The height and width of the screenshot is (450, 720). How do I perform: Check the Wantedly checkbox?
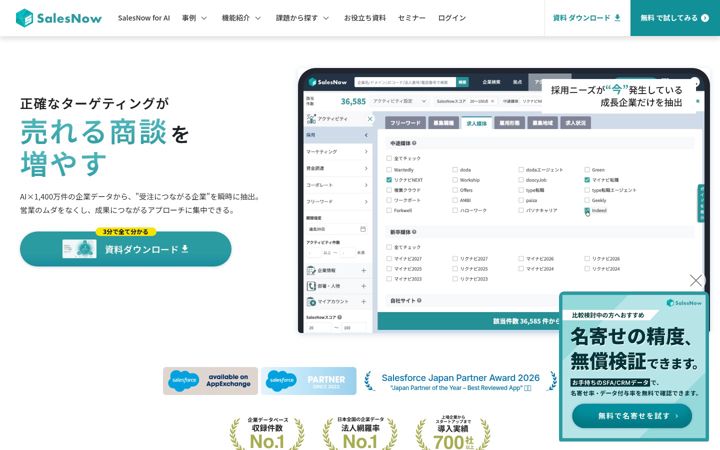389,170
